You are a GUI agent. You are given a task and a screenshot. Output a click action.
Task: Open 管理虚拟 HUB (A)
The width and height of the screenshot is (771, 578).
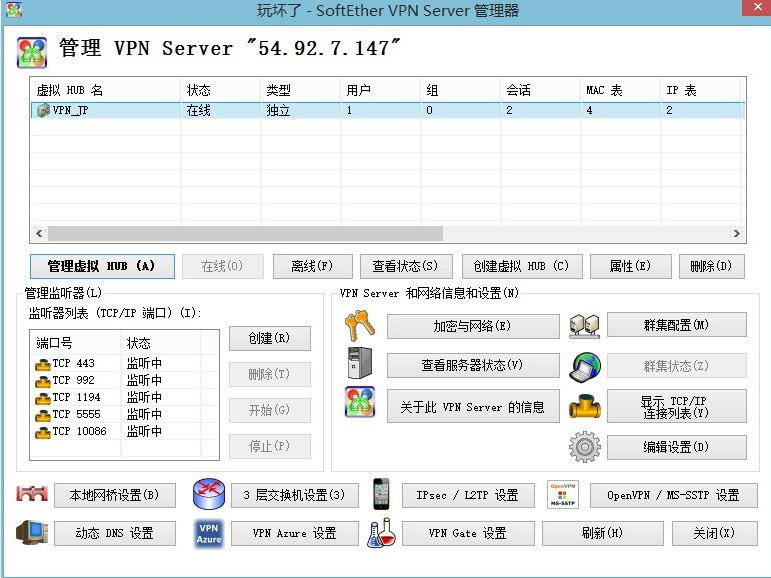click(x=102, y=266)
